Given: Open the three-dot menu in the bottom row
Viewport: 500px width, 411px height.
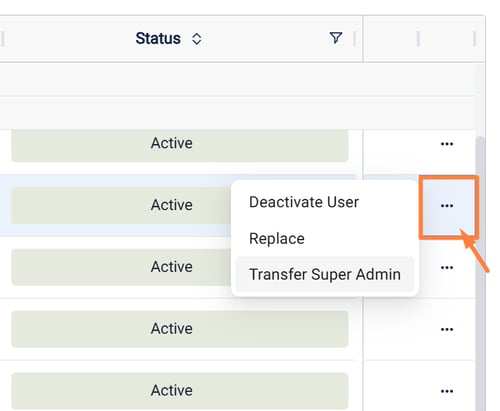Looking at the screenshot, I should (447, 391).
